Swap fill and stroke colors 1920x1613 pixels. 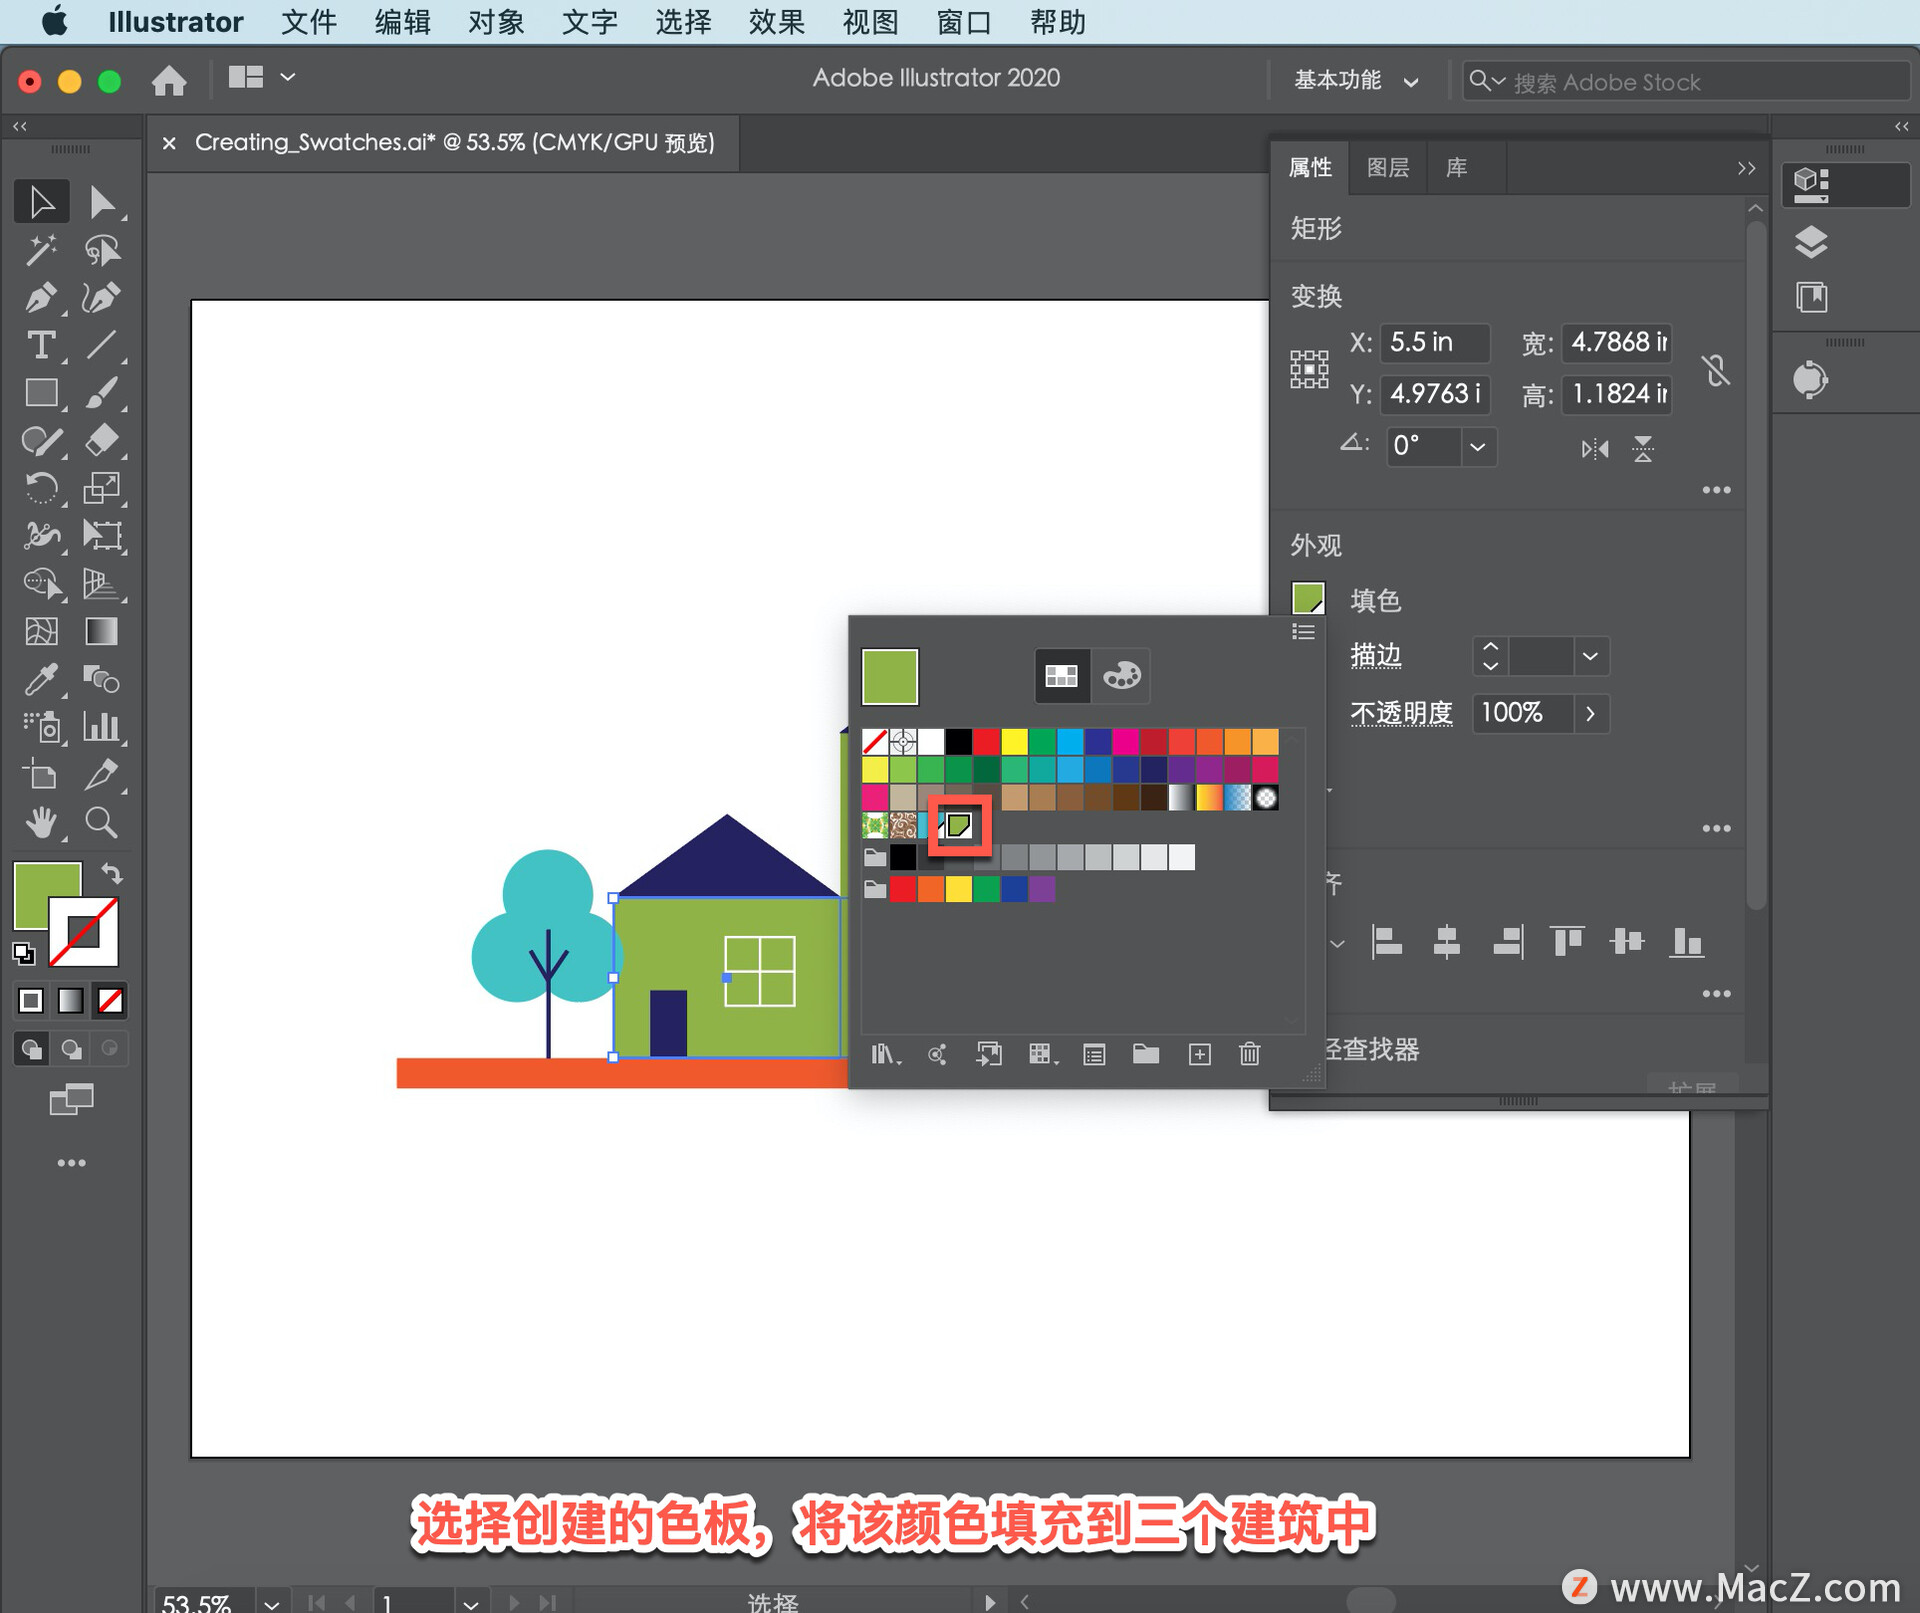pyautogui.click(x=111, y=874)
